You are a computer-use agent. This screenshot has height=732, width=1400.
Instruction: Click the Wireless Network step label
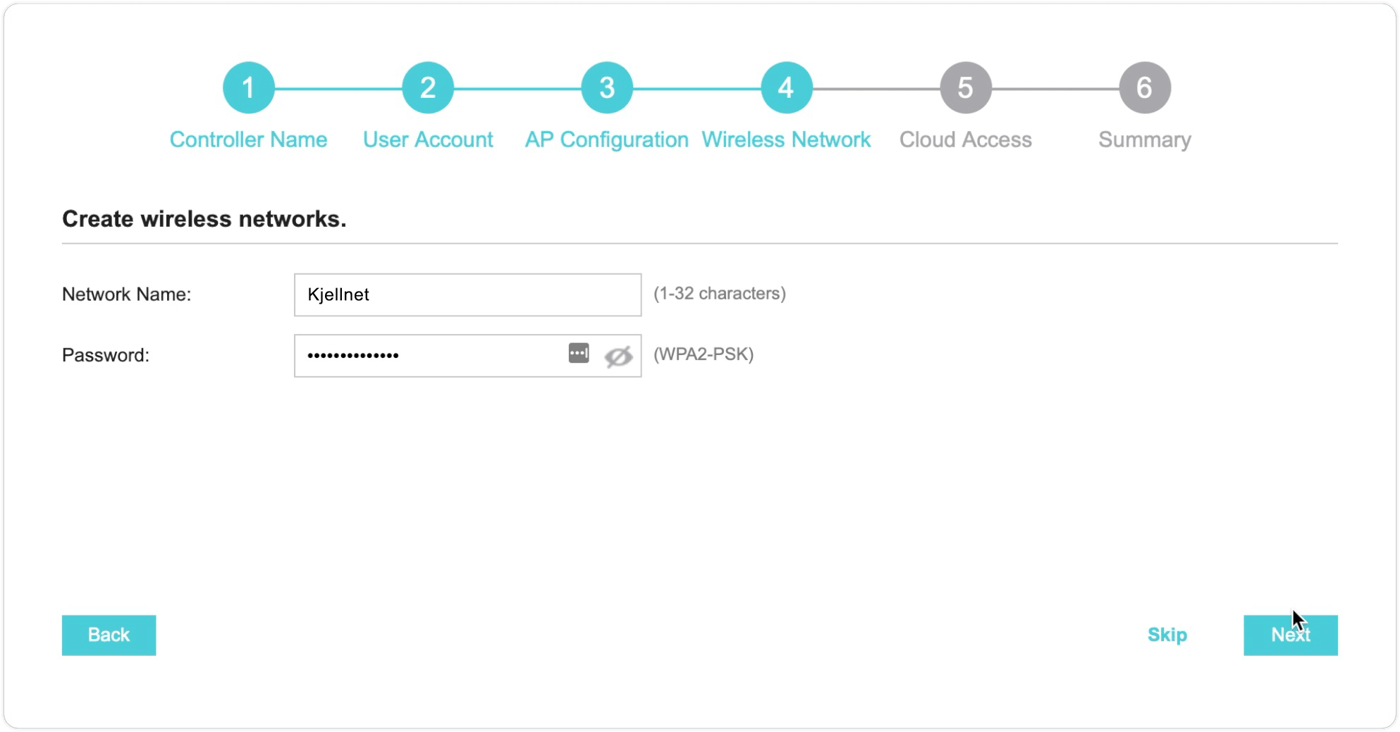click(x=786, y=140)
